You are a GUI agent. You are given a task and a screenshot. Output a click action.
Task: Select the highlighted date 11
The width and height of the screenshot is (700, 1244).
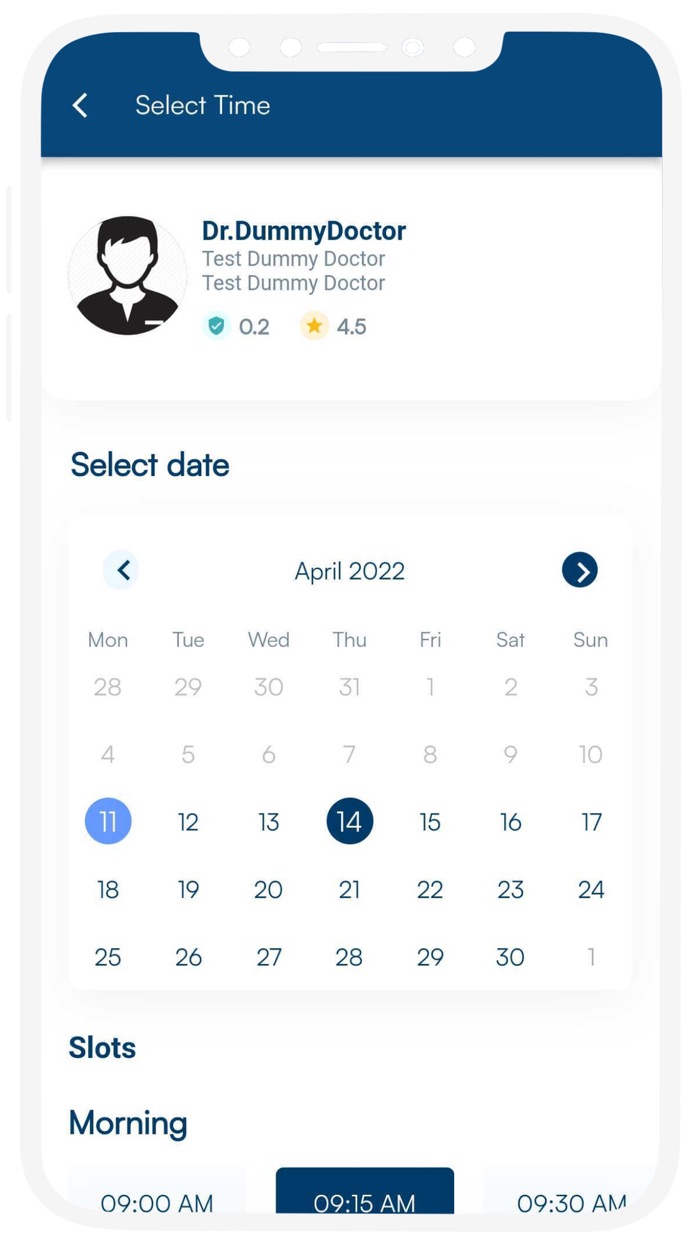pyautogui.click(x=108, y=821)
